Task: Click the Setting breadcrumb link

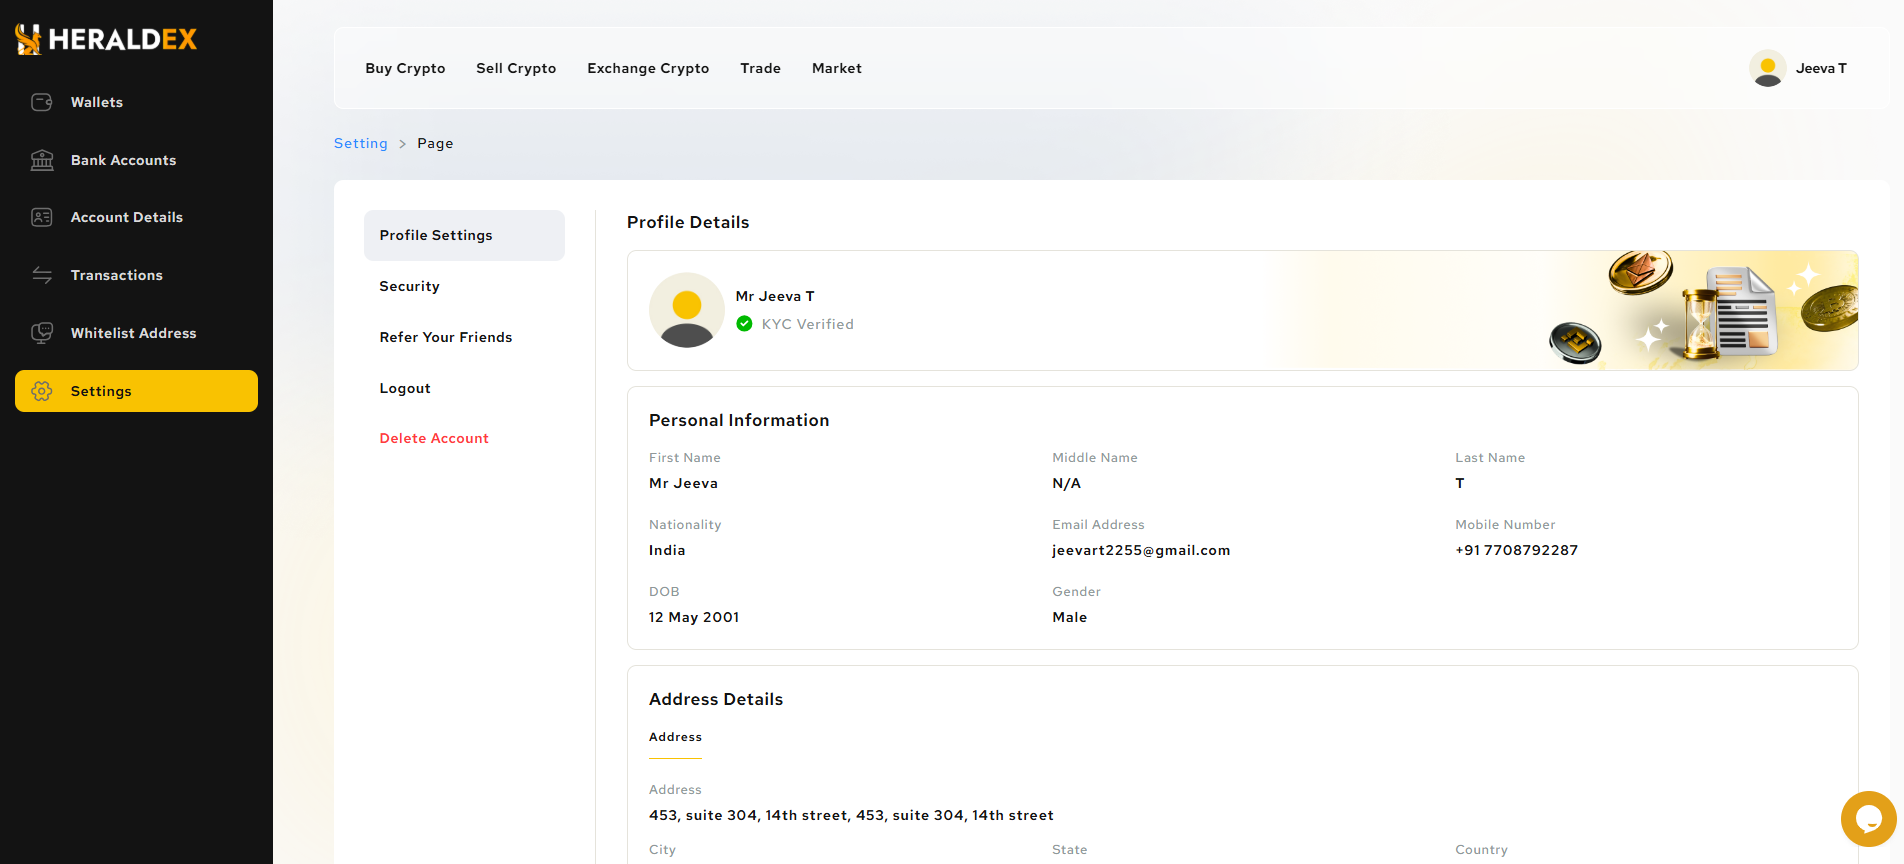Action: [360, 143]
